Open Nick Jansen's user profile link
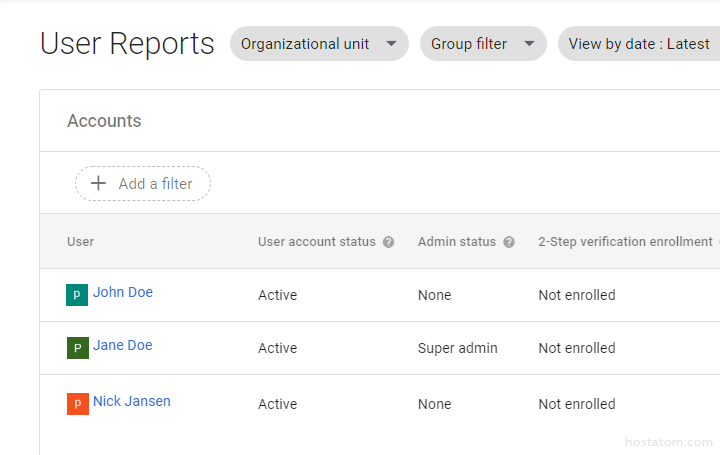 132,402
